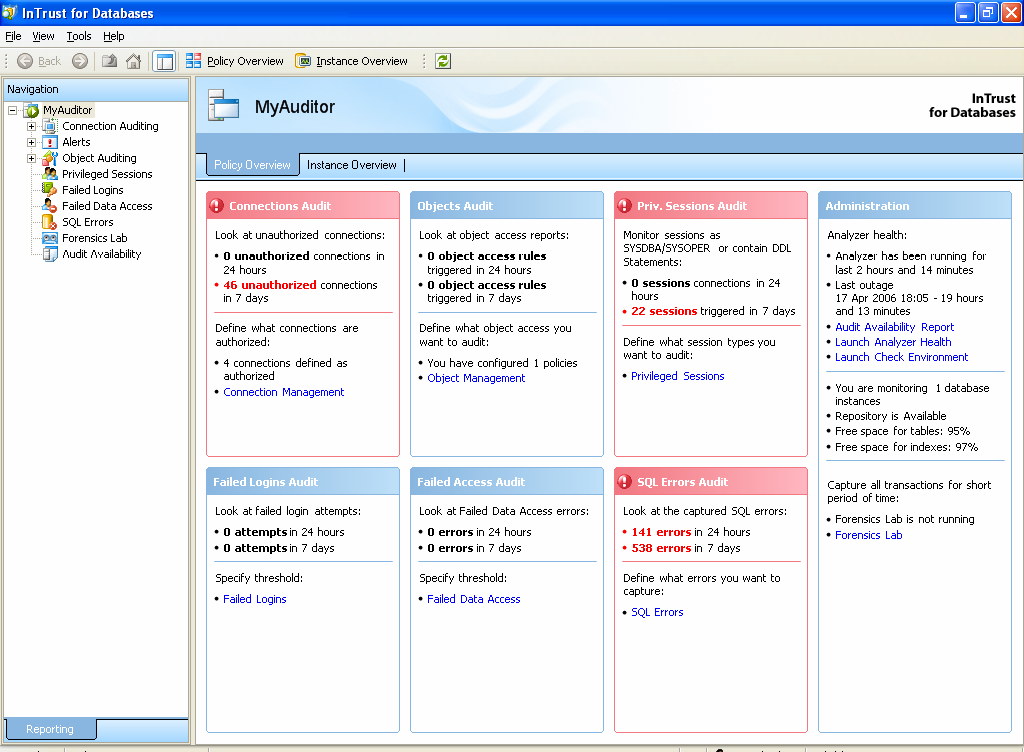Toggle the navigation pane toolbar icon
Image resolution: width=1024 pixels, height=752 pixels.
point(165,61)
